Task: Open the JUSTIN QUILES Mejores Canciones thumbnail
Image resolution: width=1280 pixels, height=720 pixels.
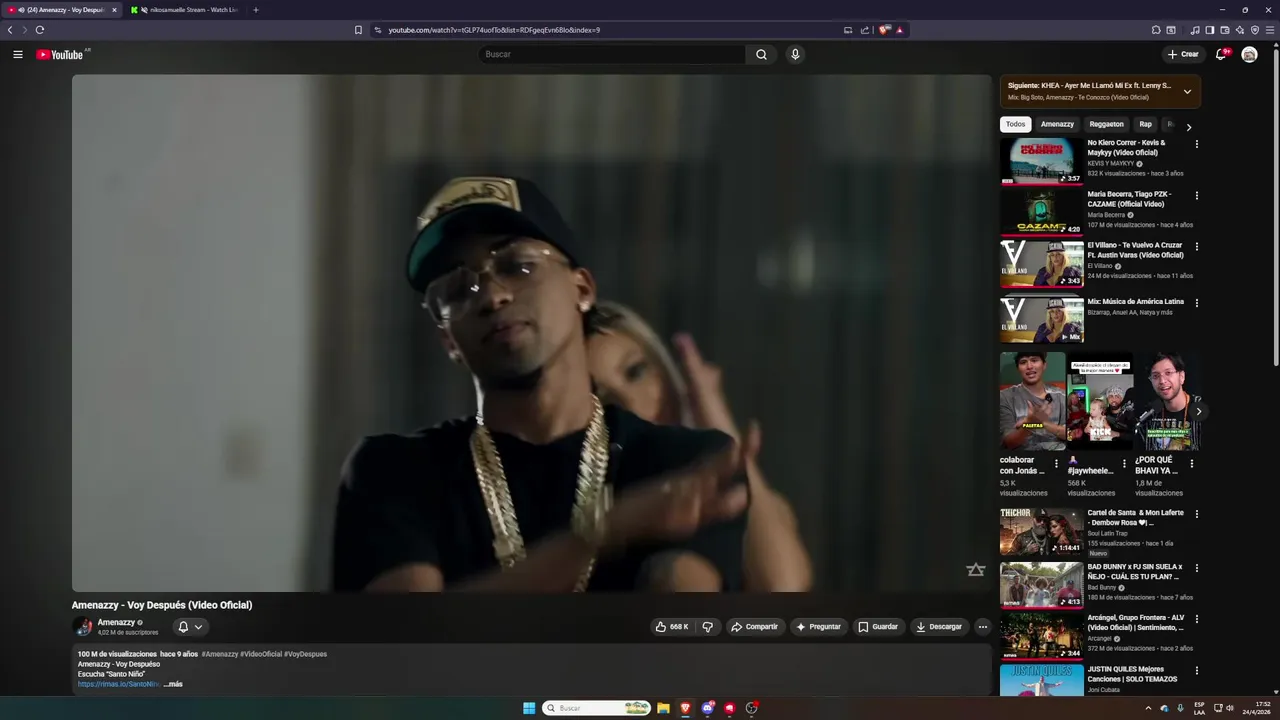Action: [1041, 680]
